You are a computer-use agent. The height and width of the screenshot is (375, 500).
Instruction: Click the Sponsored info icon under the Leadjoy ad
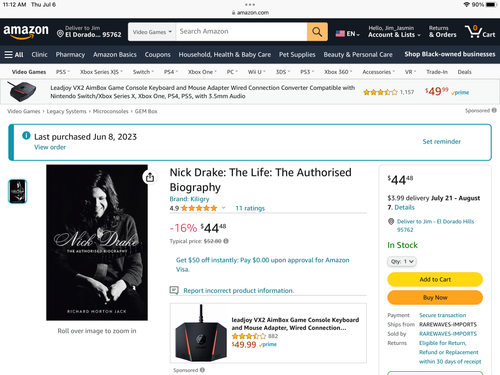[202, 370]
